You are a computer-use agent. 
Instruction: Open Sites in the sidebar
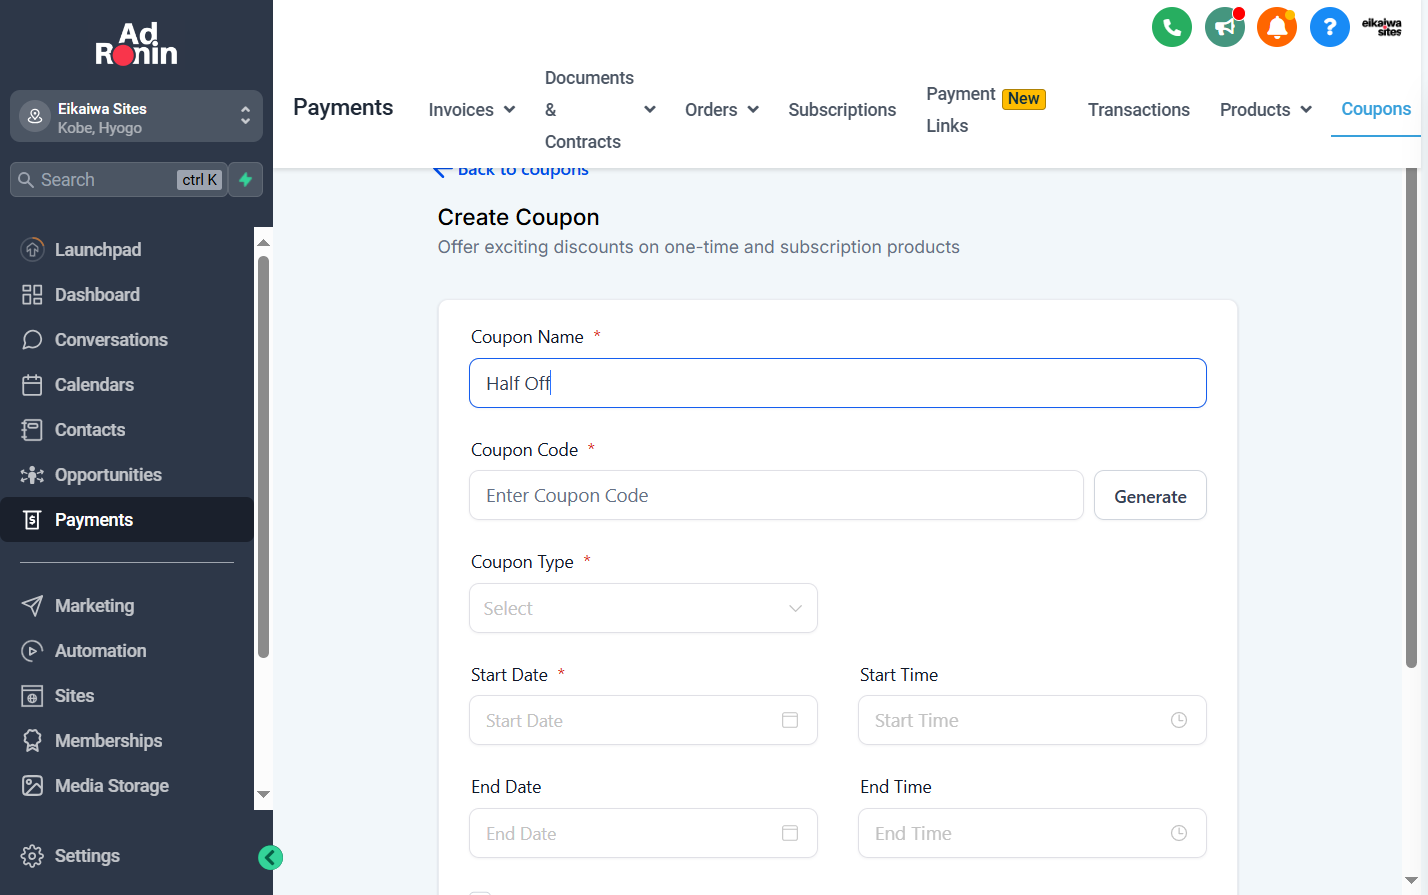tap(127, 696)
